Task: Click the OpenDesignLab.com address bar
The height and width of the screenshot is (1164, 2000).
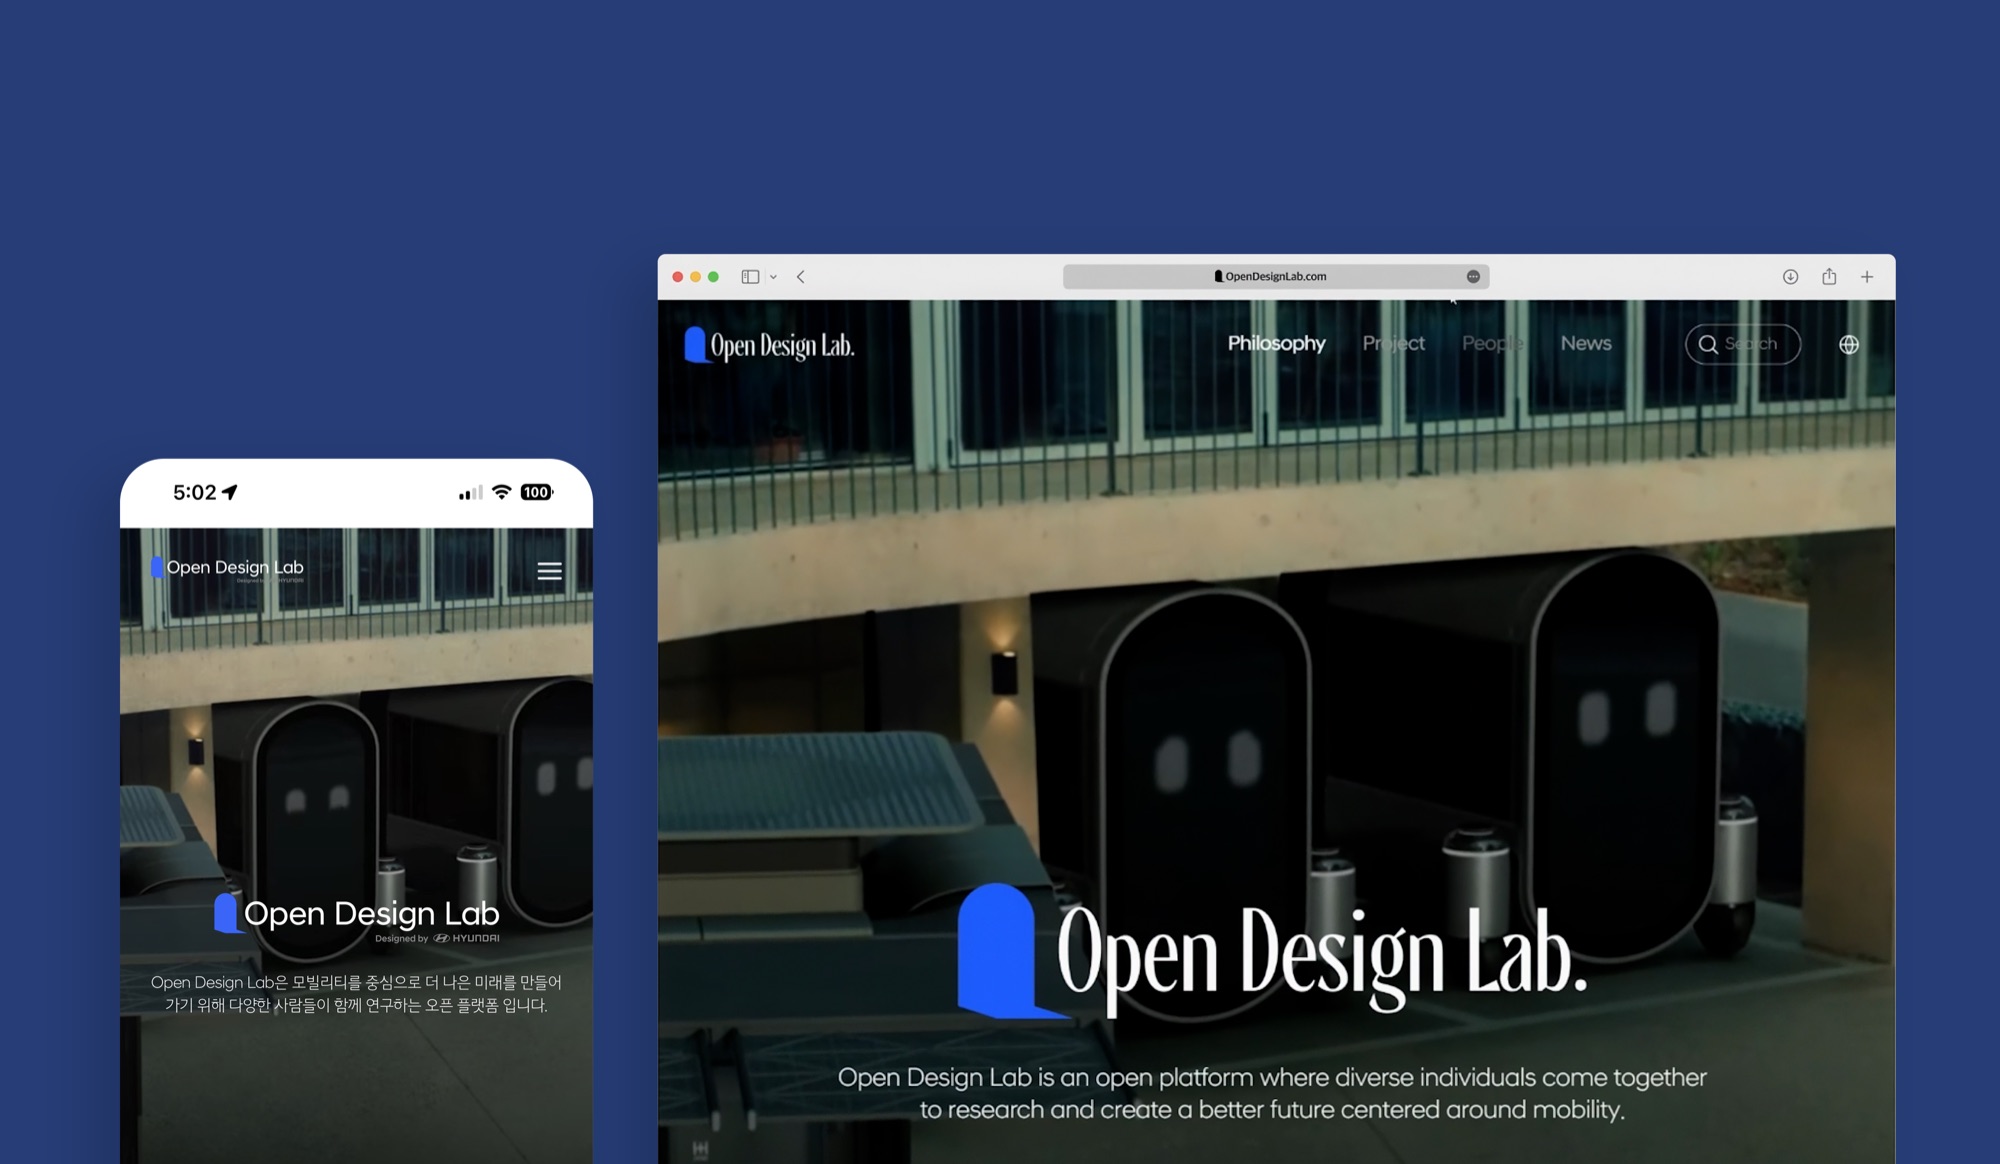Action: pos(1276,276)
